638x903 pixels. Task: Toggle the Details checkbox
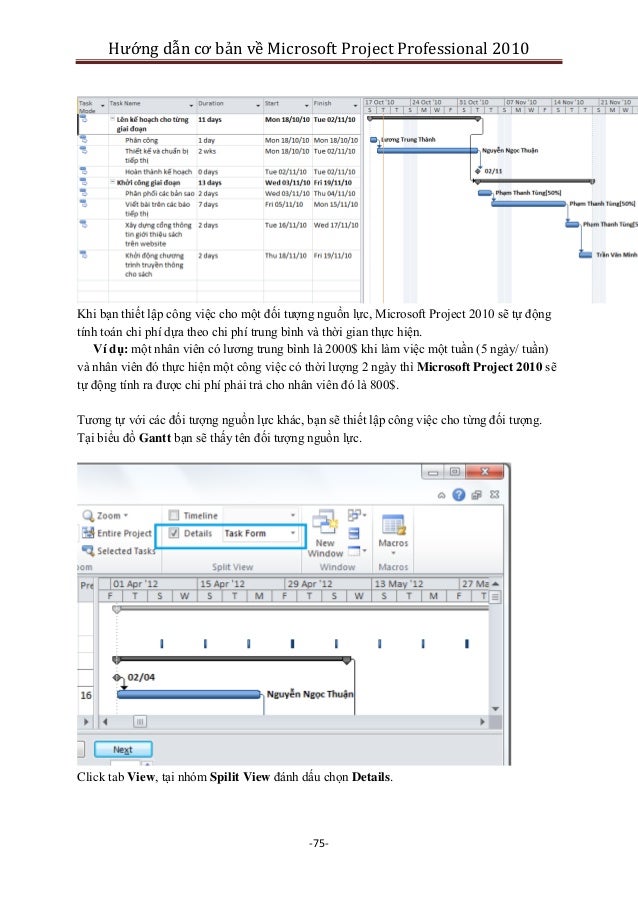pos(173,533)
